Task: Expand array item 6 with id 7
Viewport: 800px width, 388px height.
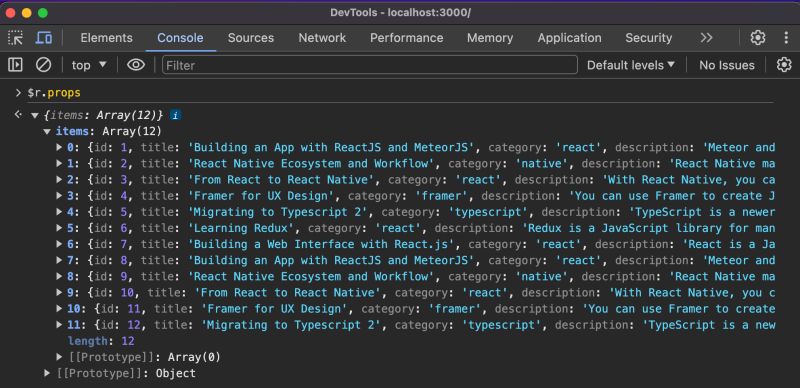Action: pos(60,244)
